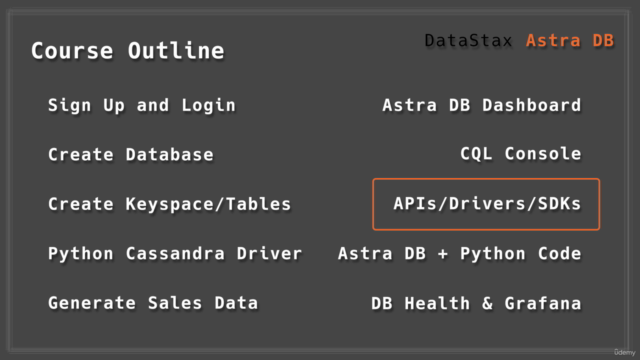The height and width of the screenshot is (360, 640).
Task: Select 'Astra DB + Python Code' item
Action: pyautogui.click(x=460, y=253)
